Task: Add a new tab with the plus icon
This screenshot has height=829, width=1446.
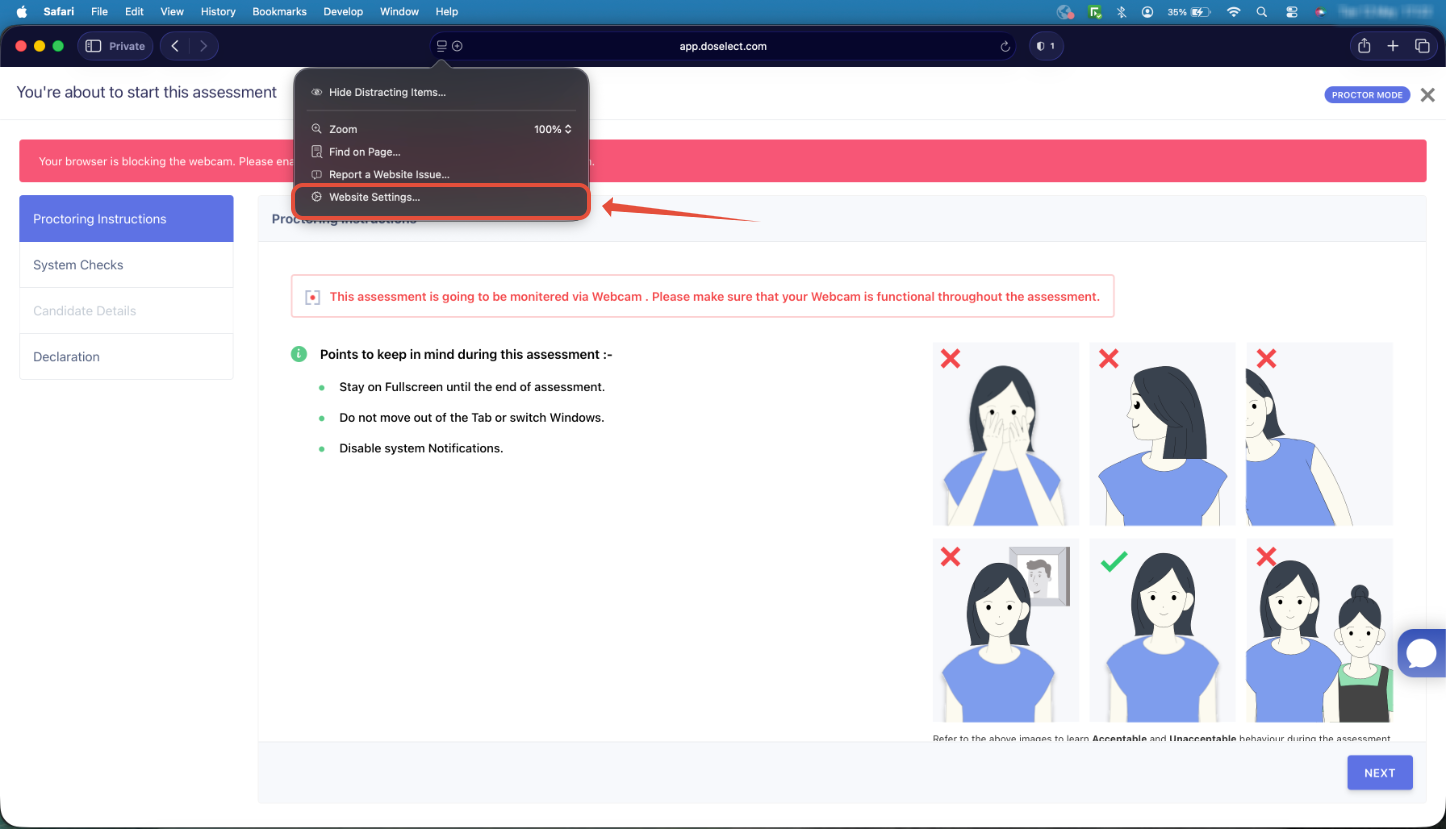Action: pyautogui.click(x=1393, y=46)
